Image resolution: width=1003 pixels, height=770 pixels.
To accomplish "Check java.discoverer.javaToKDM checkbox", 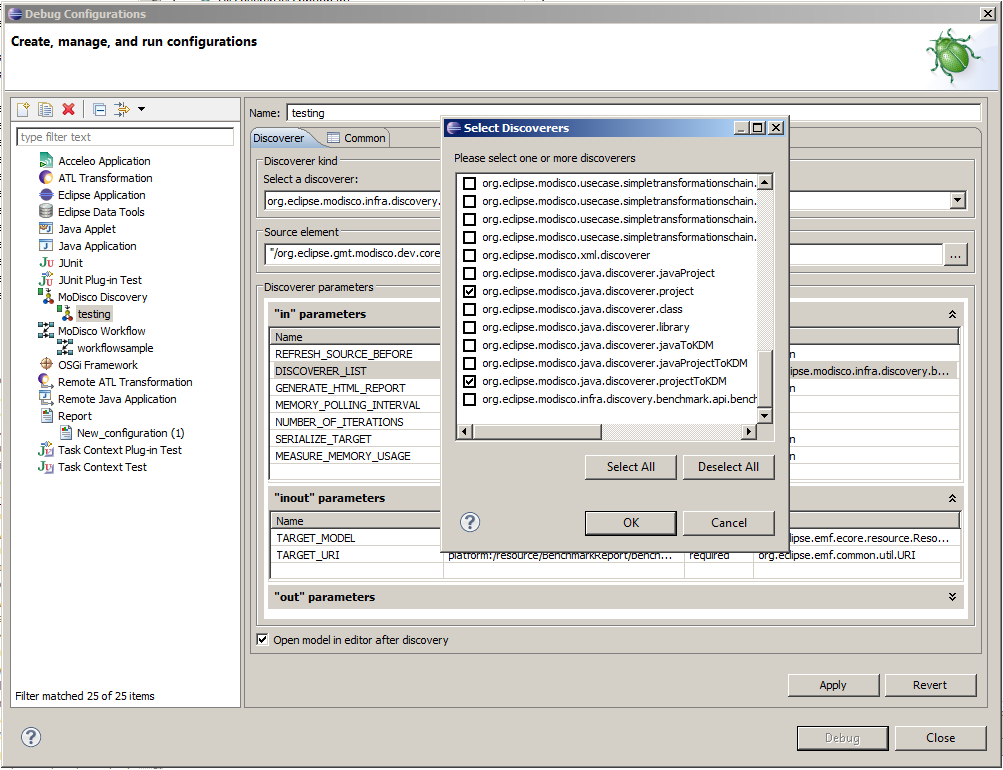I will 470,345.
